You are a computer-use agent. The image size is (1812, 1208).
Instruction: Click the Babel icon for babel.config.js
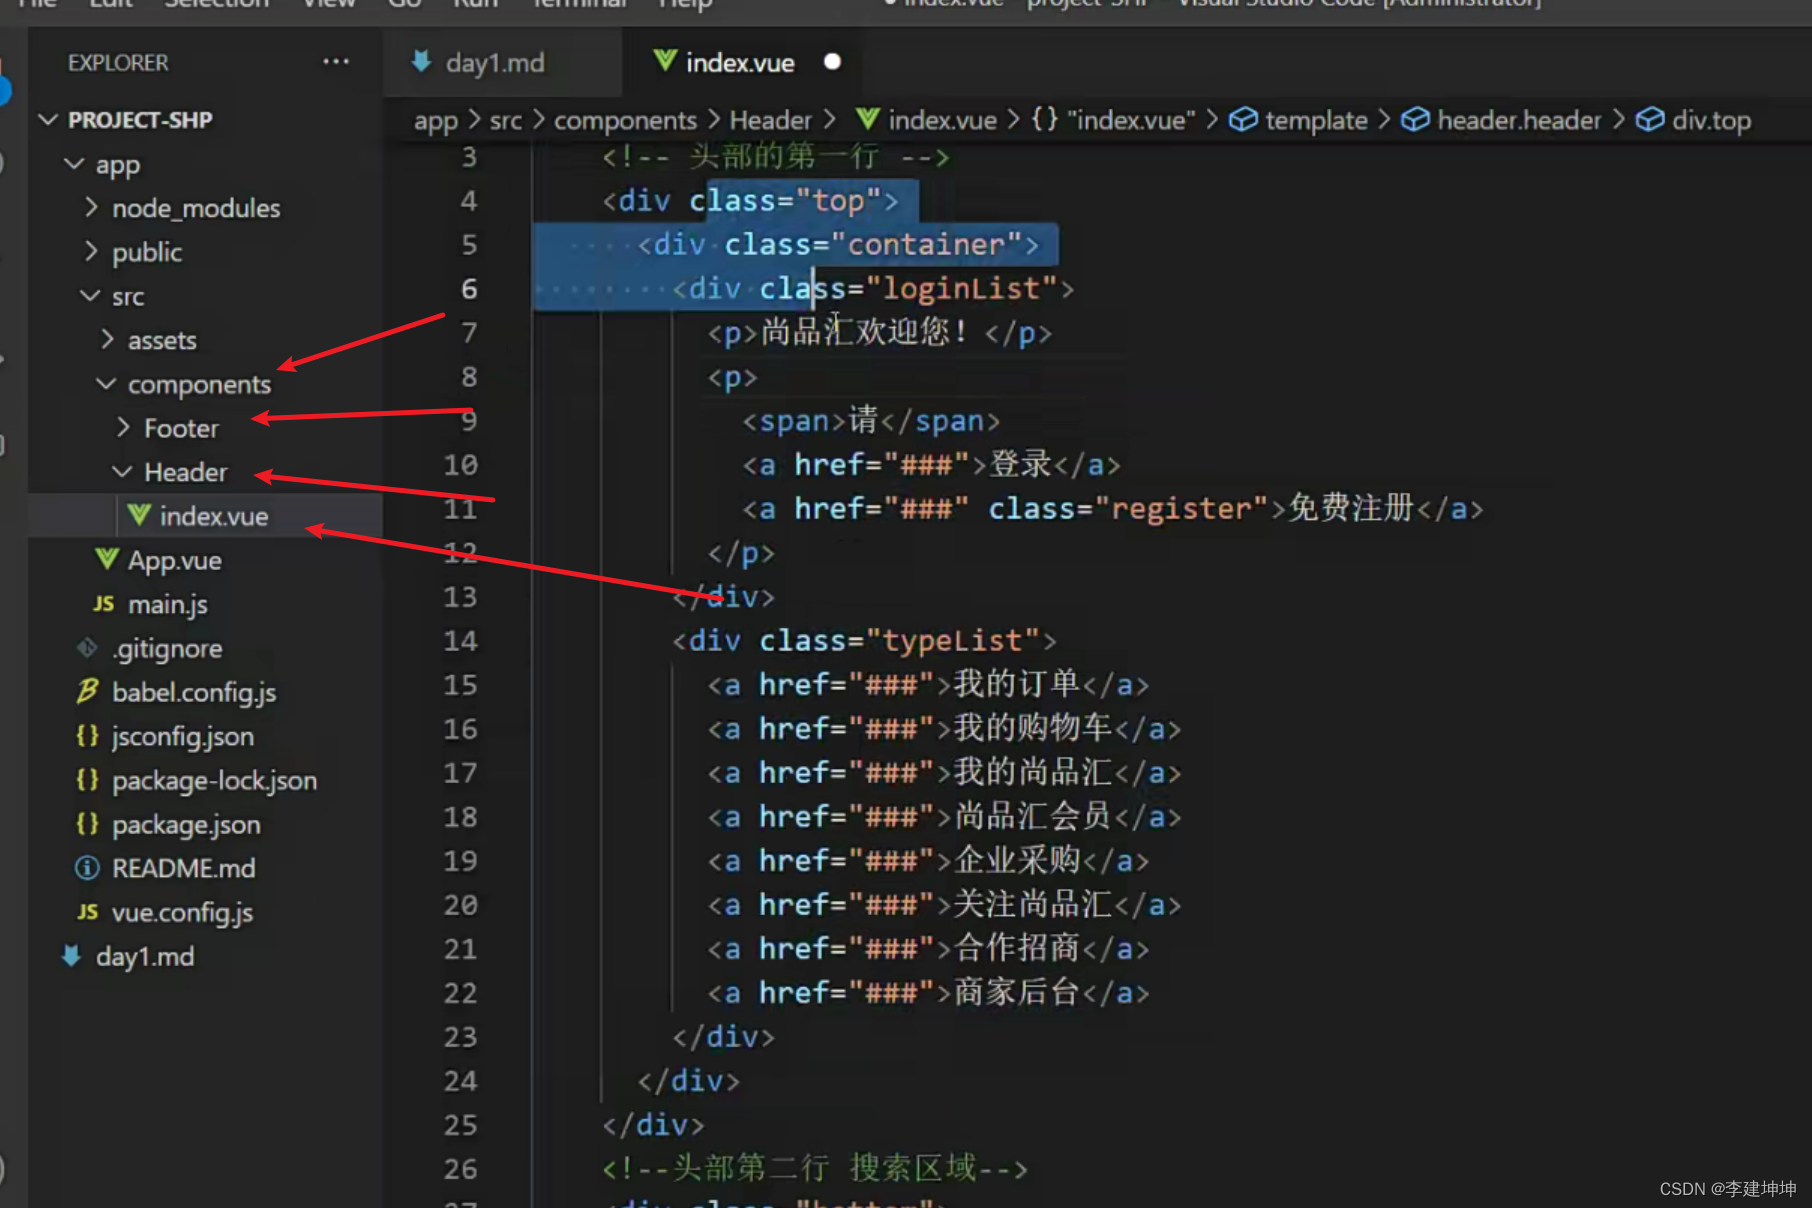[88, 691]
